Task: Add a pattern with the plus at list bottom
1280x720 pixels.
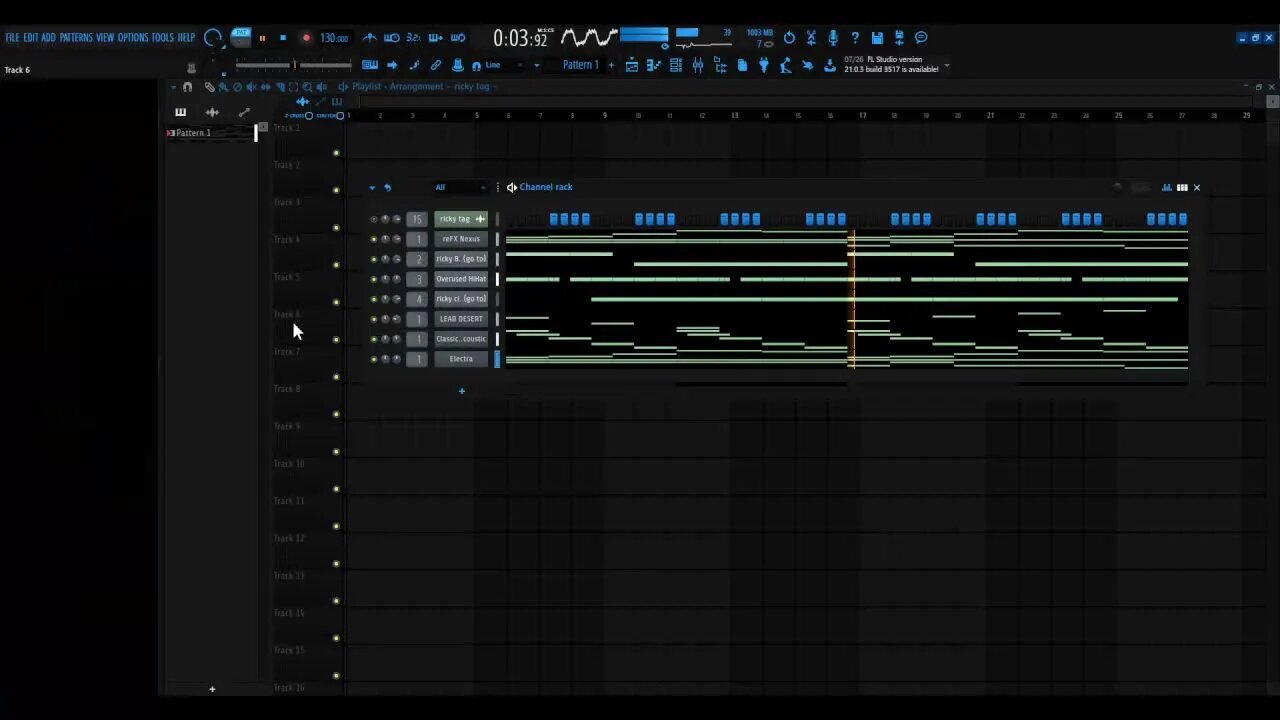Action: point(212,689)
